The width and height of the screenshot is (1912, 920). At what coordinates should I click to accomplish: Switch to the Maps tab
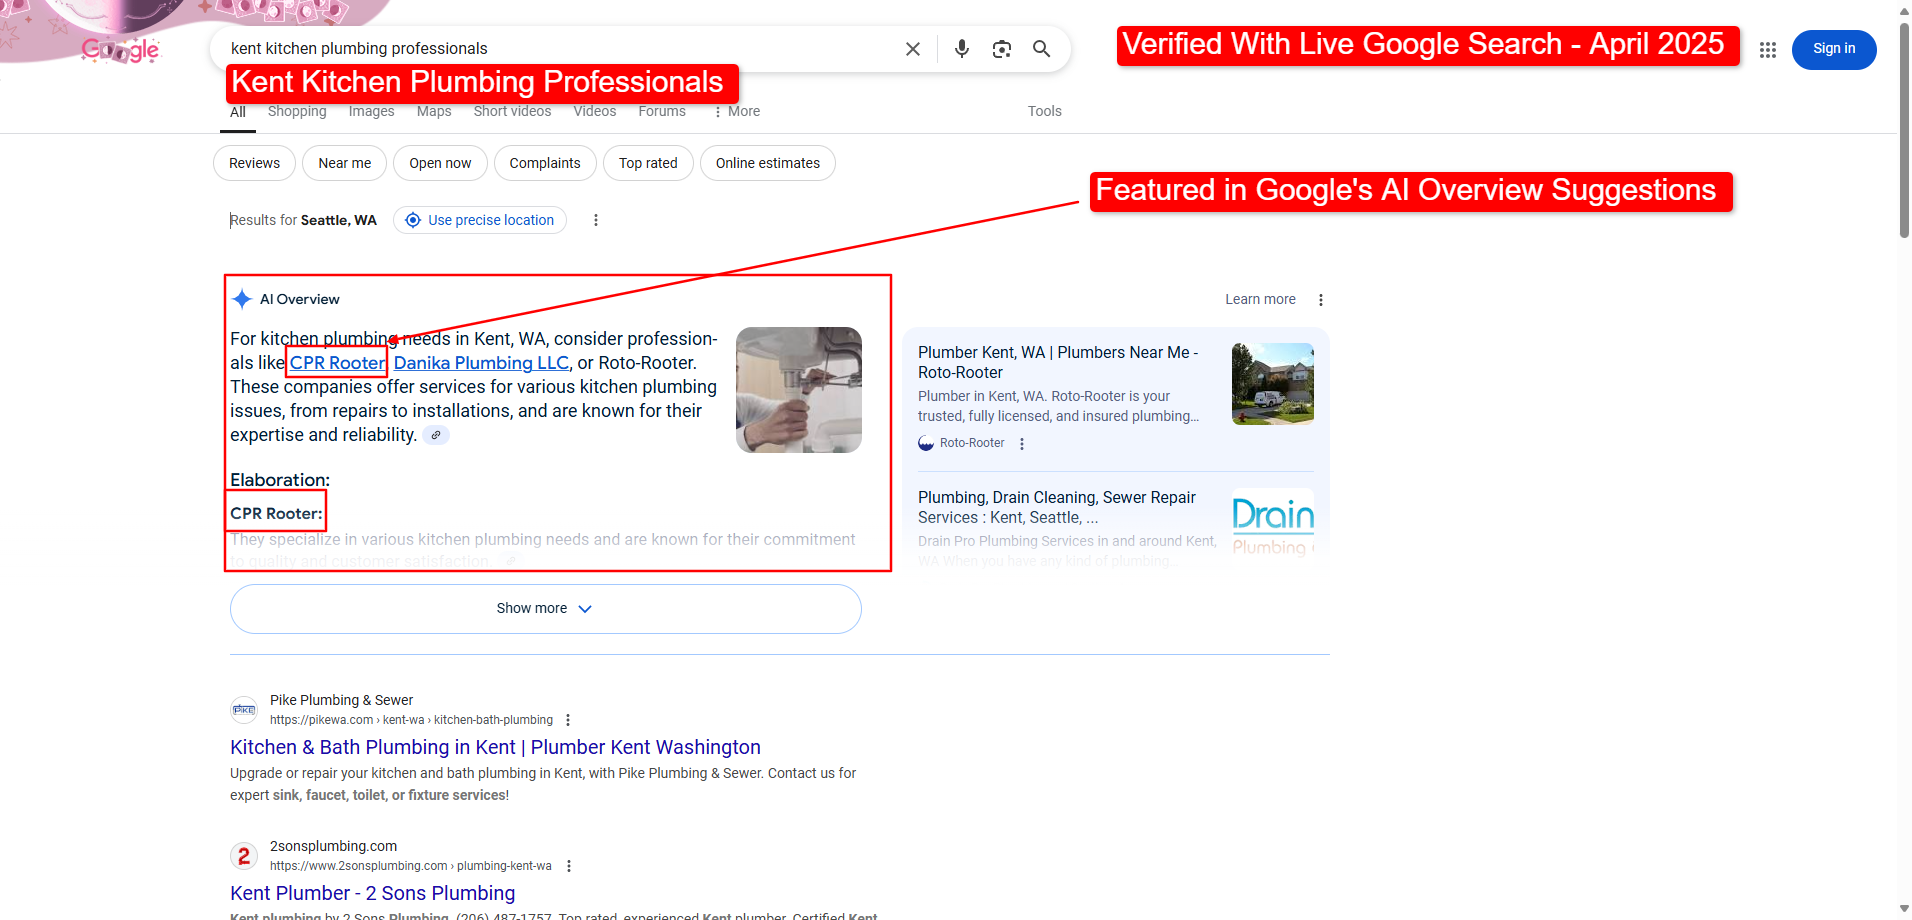coord(434,111)
